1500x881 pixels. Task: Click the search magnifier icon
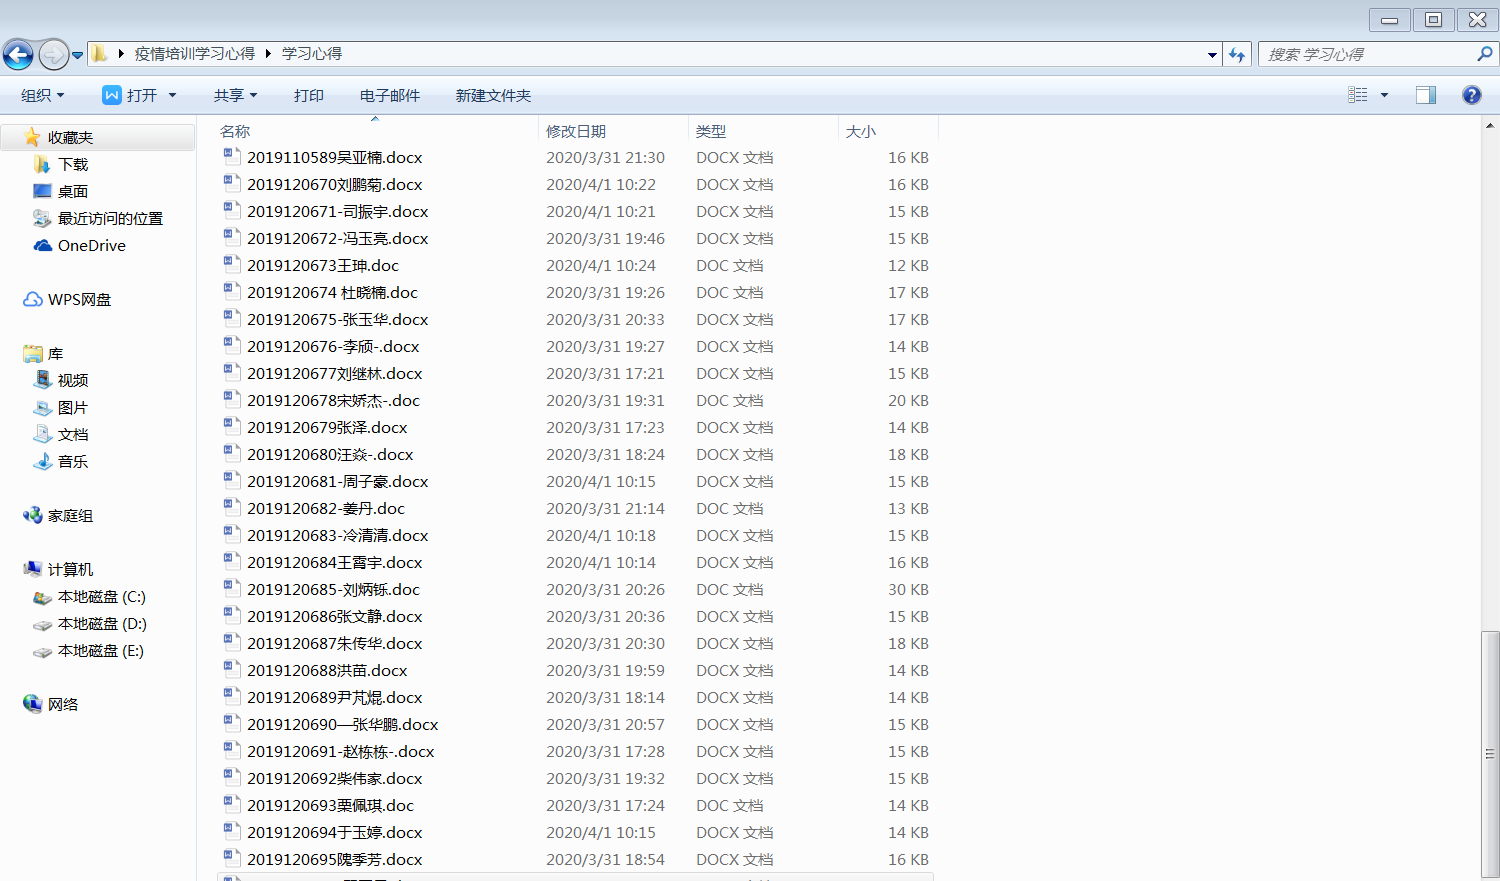tap(1484, 54)
